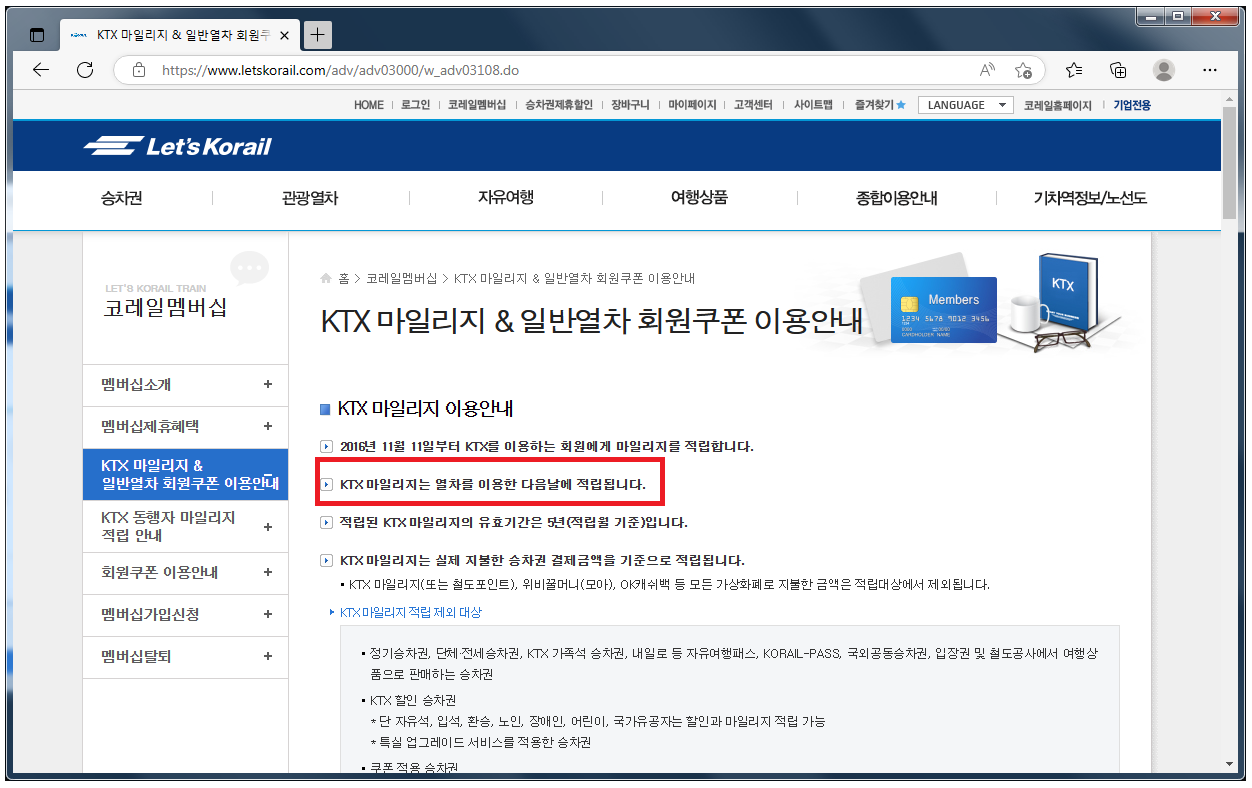This screenshot has width=1252, height=788.
Task: Open a new tab with plus button
Action: 317,35
